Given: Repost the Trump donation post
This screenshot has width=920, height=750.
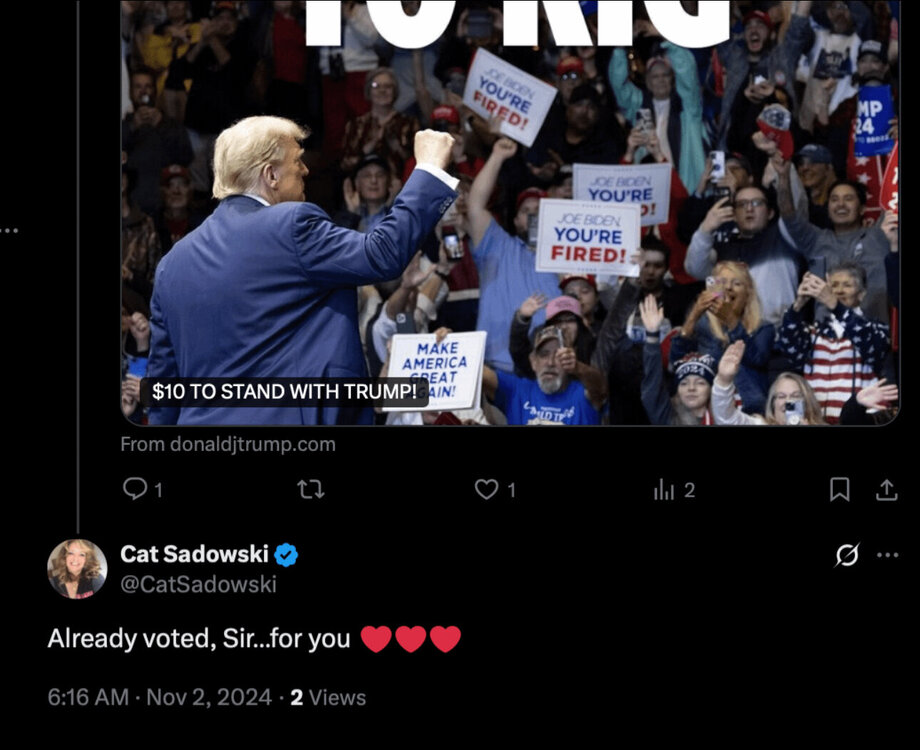Looking at the screenshot, I should tap(311, 489).
